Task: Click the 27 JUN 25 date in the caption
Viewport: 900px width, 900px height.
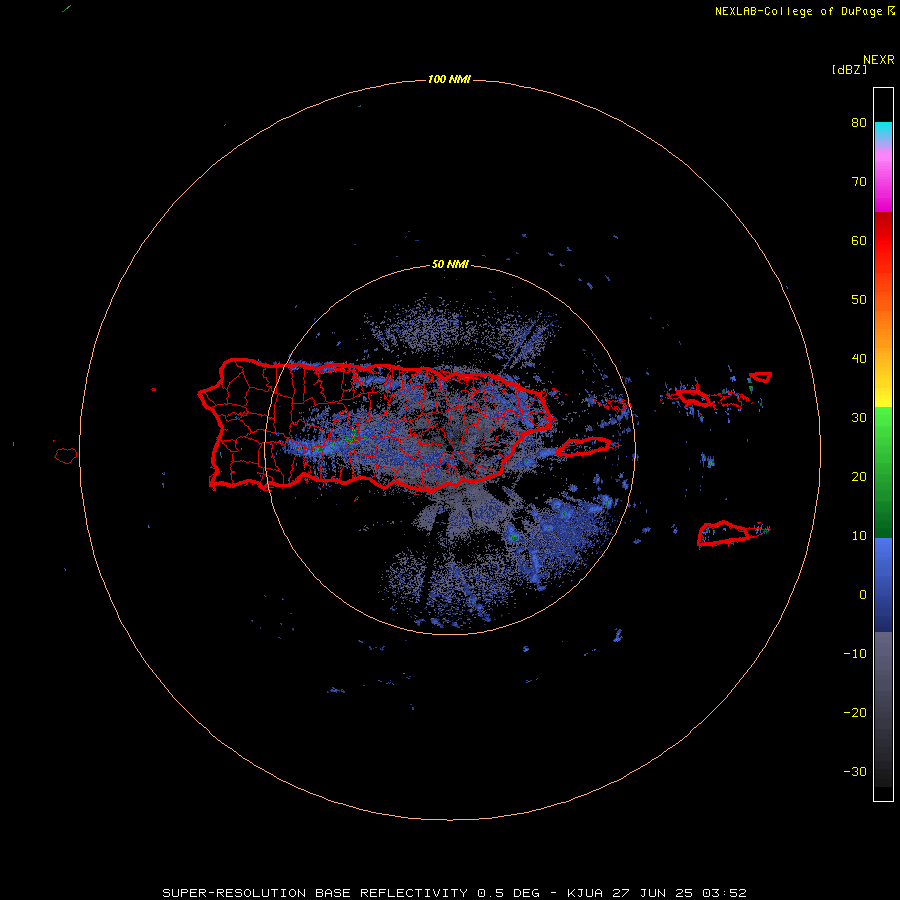Action: pos(655,893)
